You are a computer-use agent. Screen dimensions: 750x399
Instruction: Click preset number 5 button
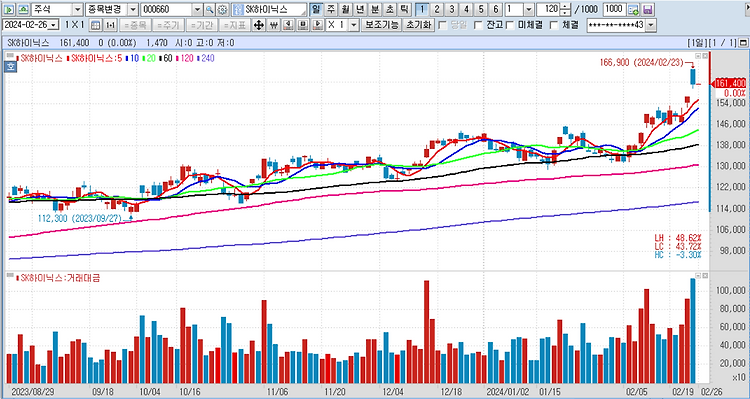pyautogui.click(x=481, y=9)
